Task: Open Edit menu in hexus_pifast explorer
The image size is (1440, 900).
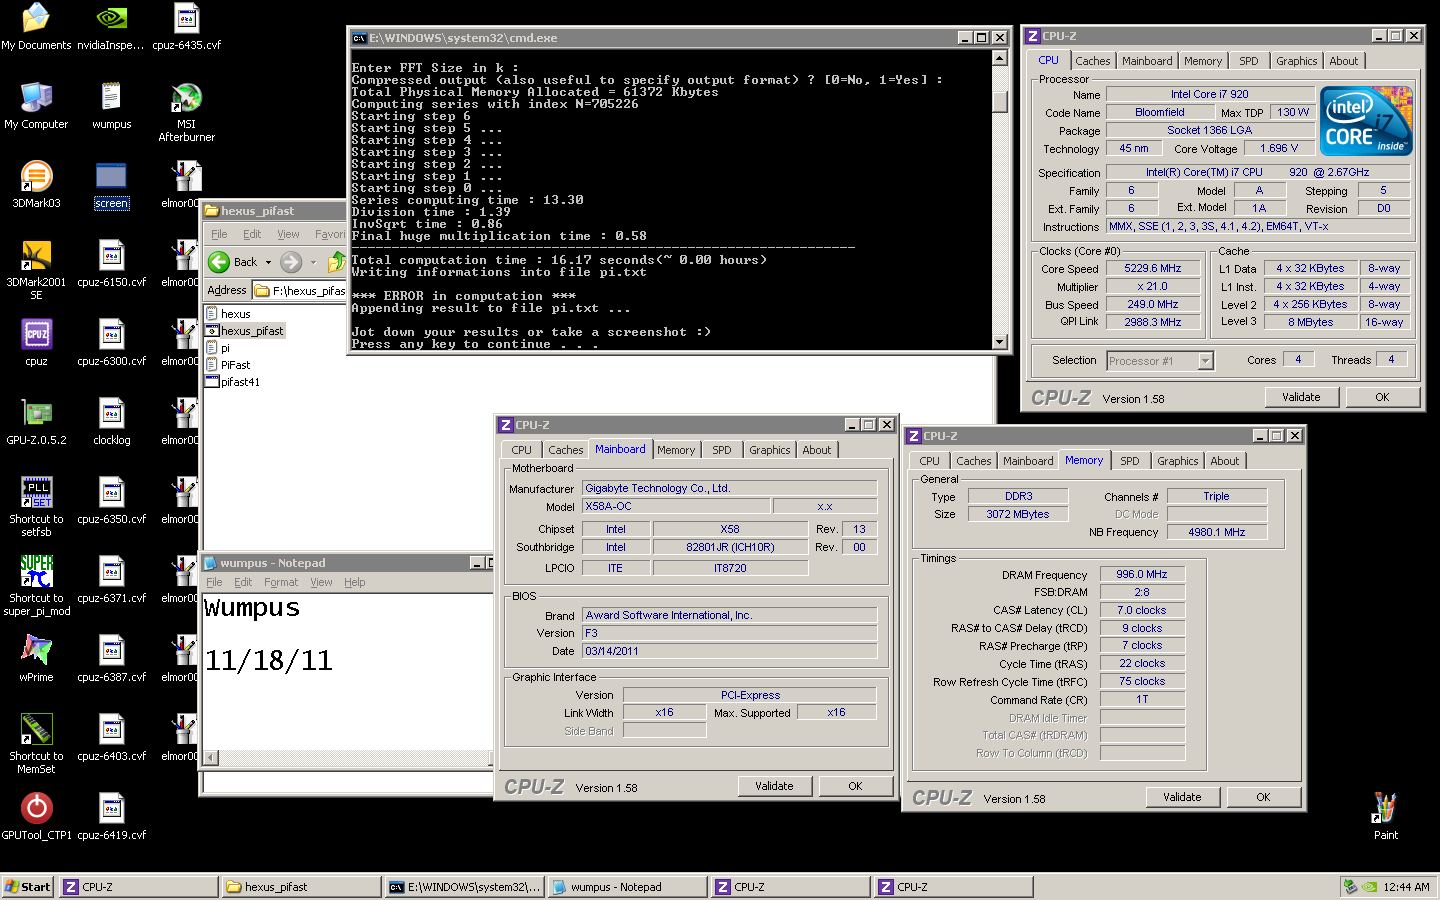Action: (252, 234)
